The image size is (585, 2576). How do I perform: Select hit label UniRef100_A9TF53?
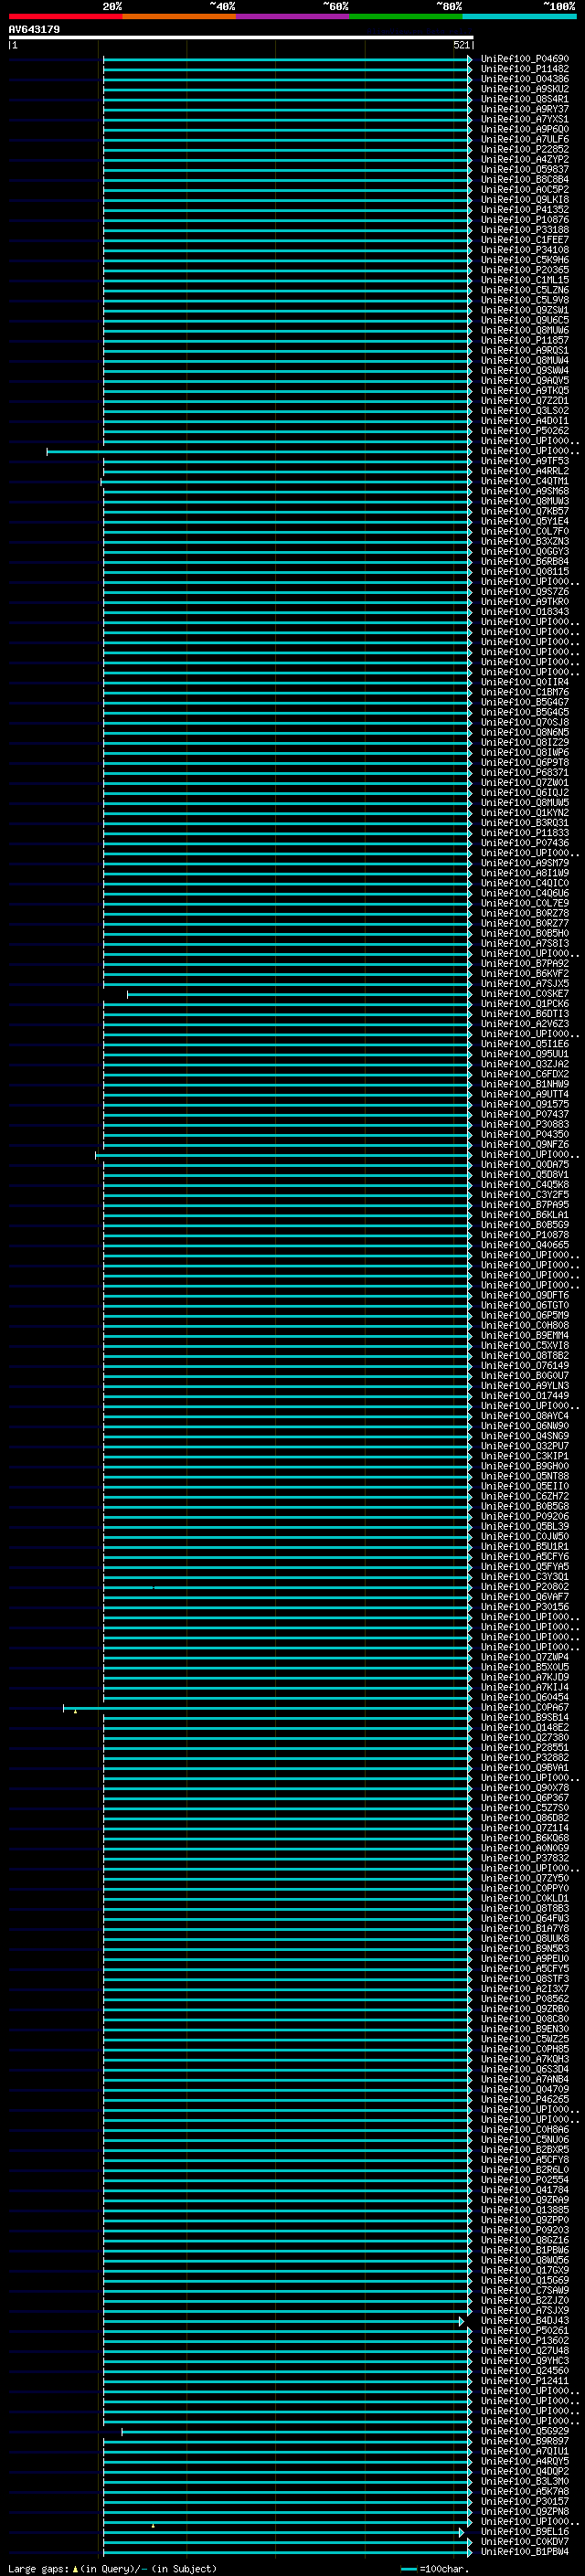pos(524,461)
